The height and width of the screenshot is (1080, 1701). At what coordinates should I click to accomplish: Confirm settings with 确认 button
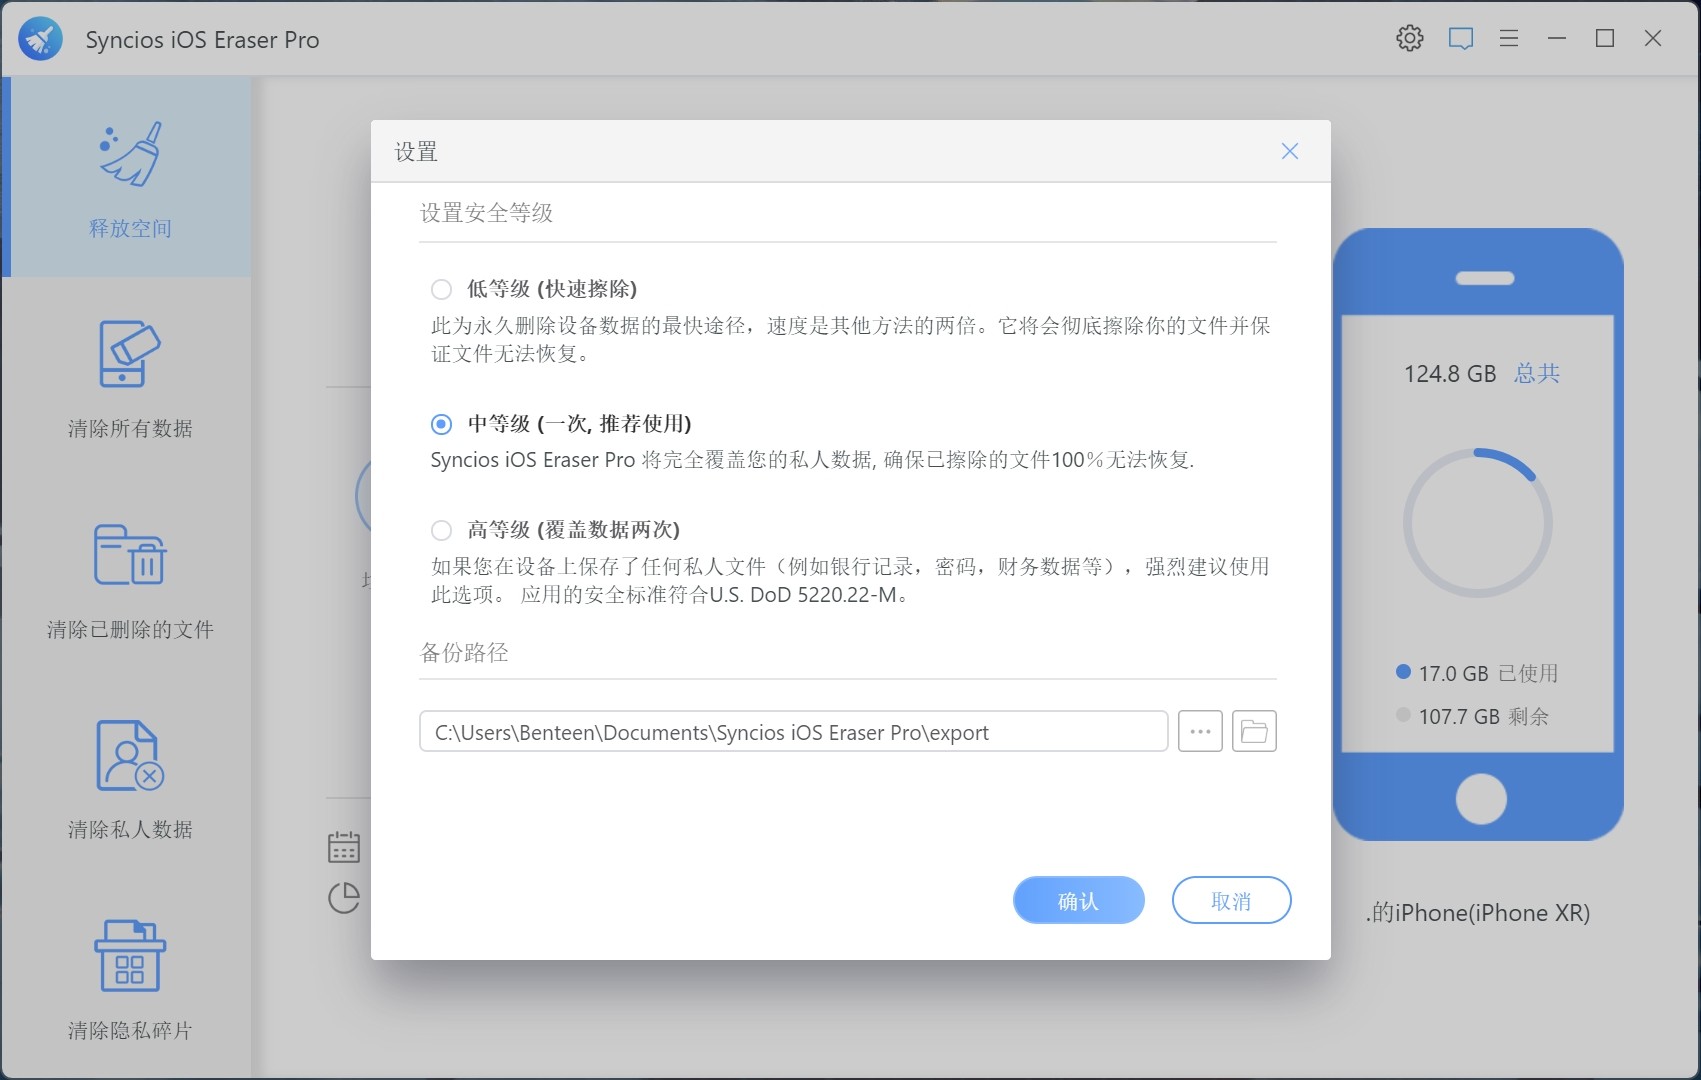pyautogui.click(x=1078, y=900)
